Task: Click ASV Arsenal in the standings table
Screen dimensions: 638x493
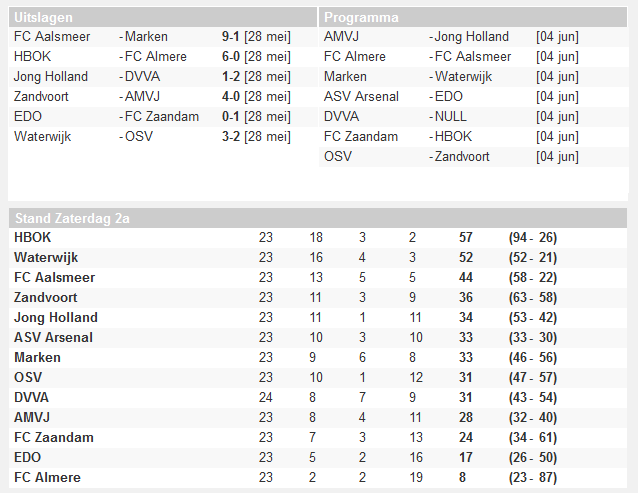Action: point(53,337)
